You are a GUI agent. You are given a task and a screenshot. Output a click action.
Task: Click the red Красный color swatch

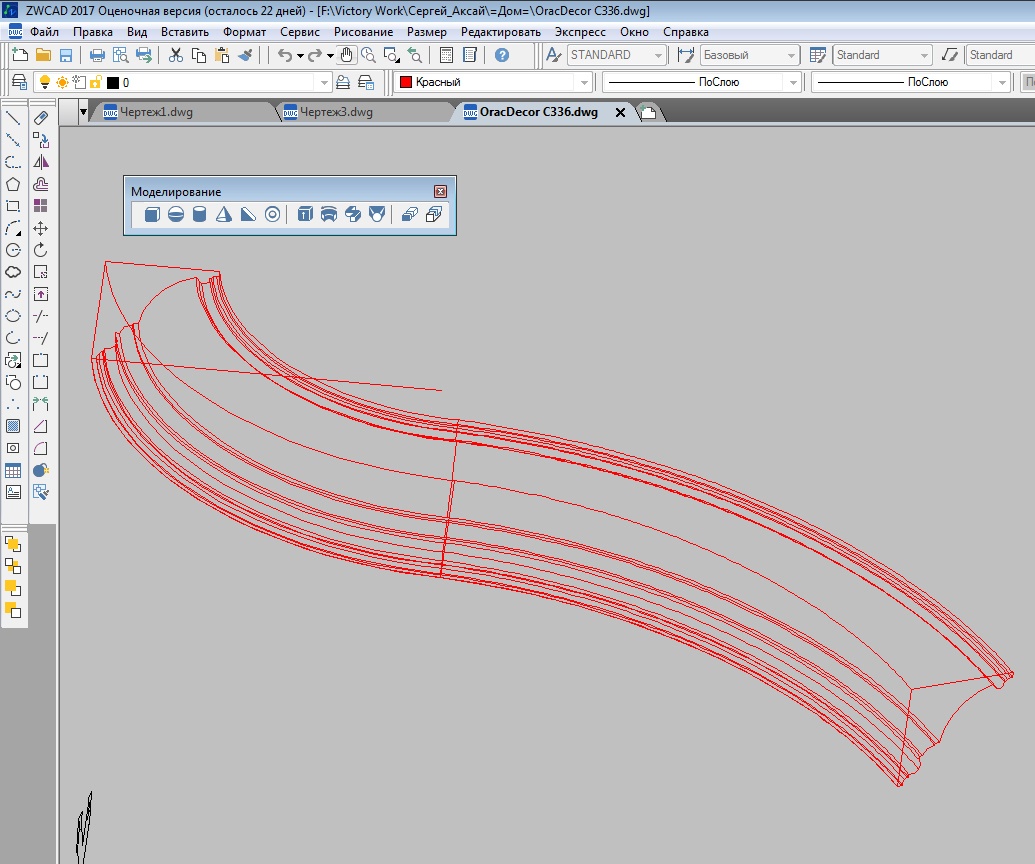point(406,82)
